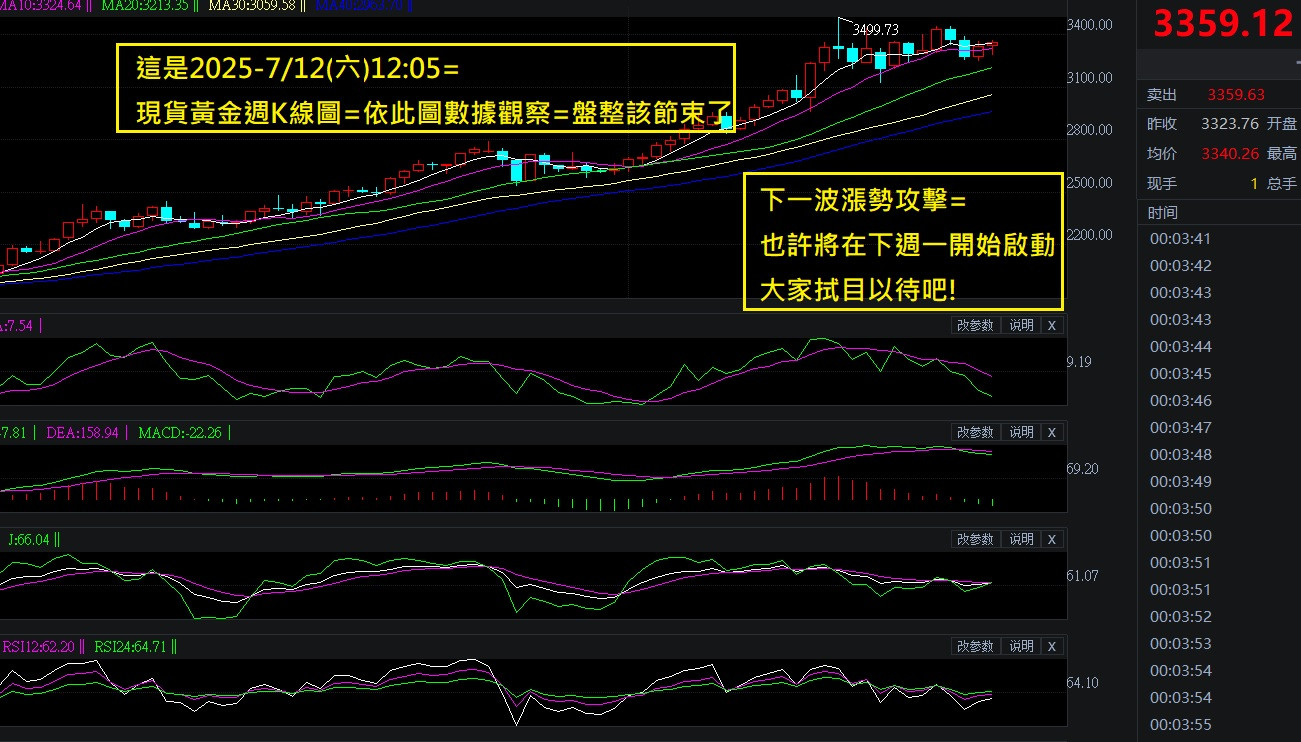Click the 总手 label in quote panel
Image resolution: width=1301 pixels, height=742 pixels.
[x=1282, y=184]
